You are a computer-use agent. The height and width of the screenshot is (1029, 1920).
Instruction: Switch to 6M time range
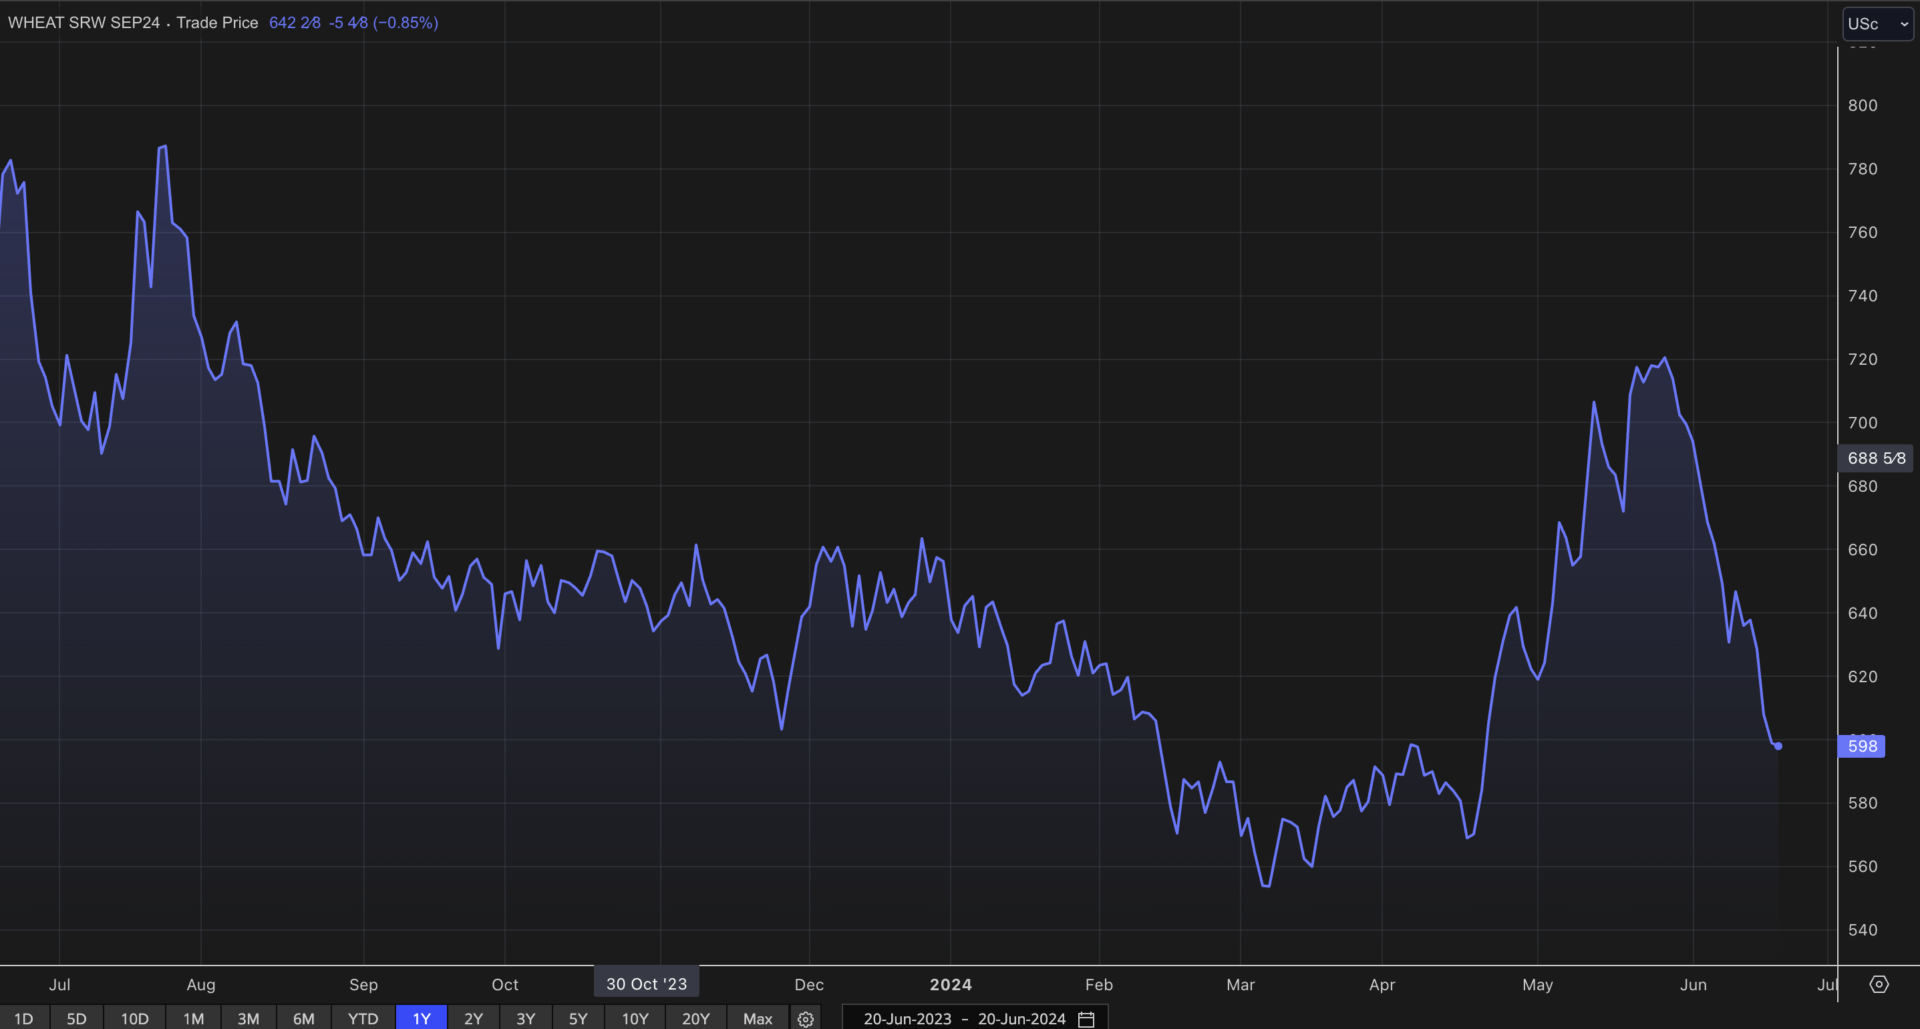[303, 1018]
